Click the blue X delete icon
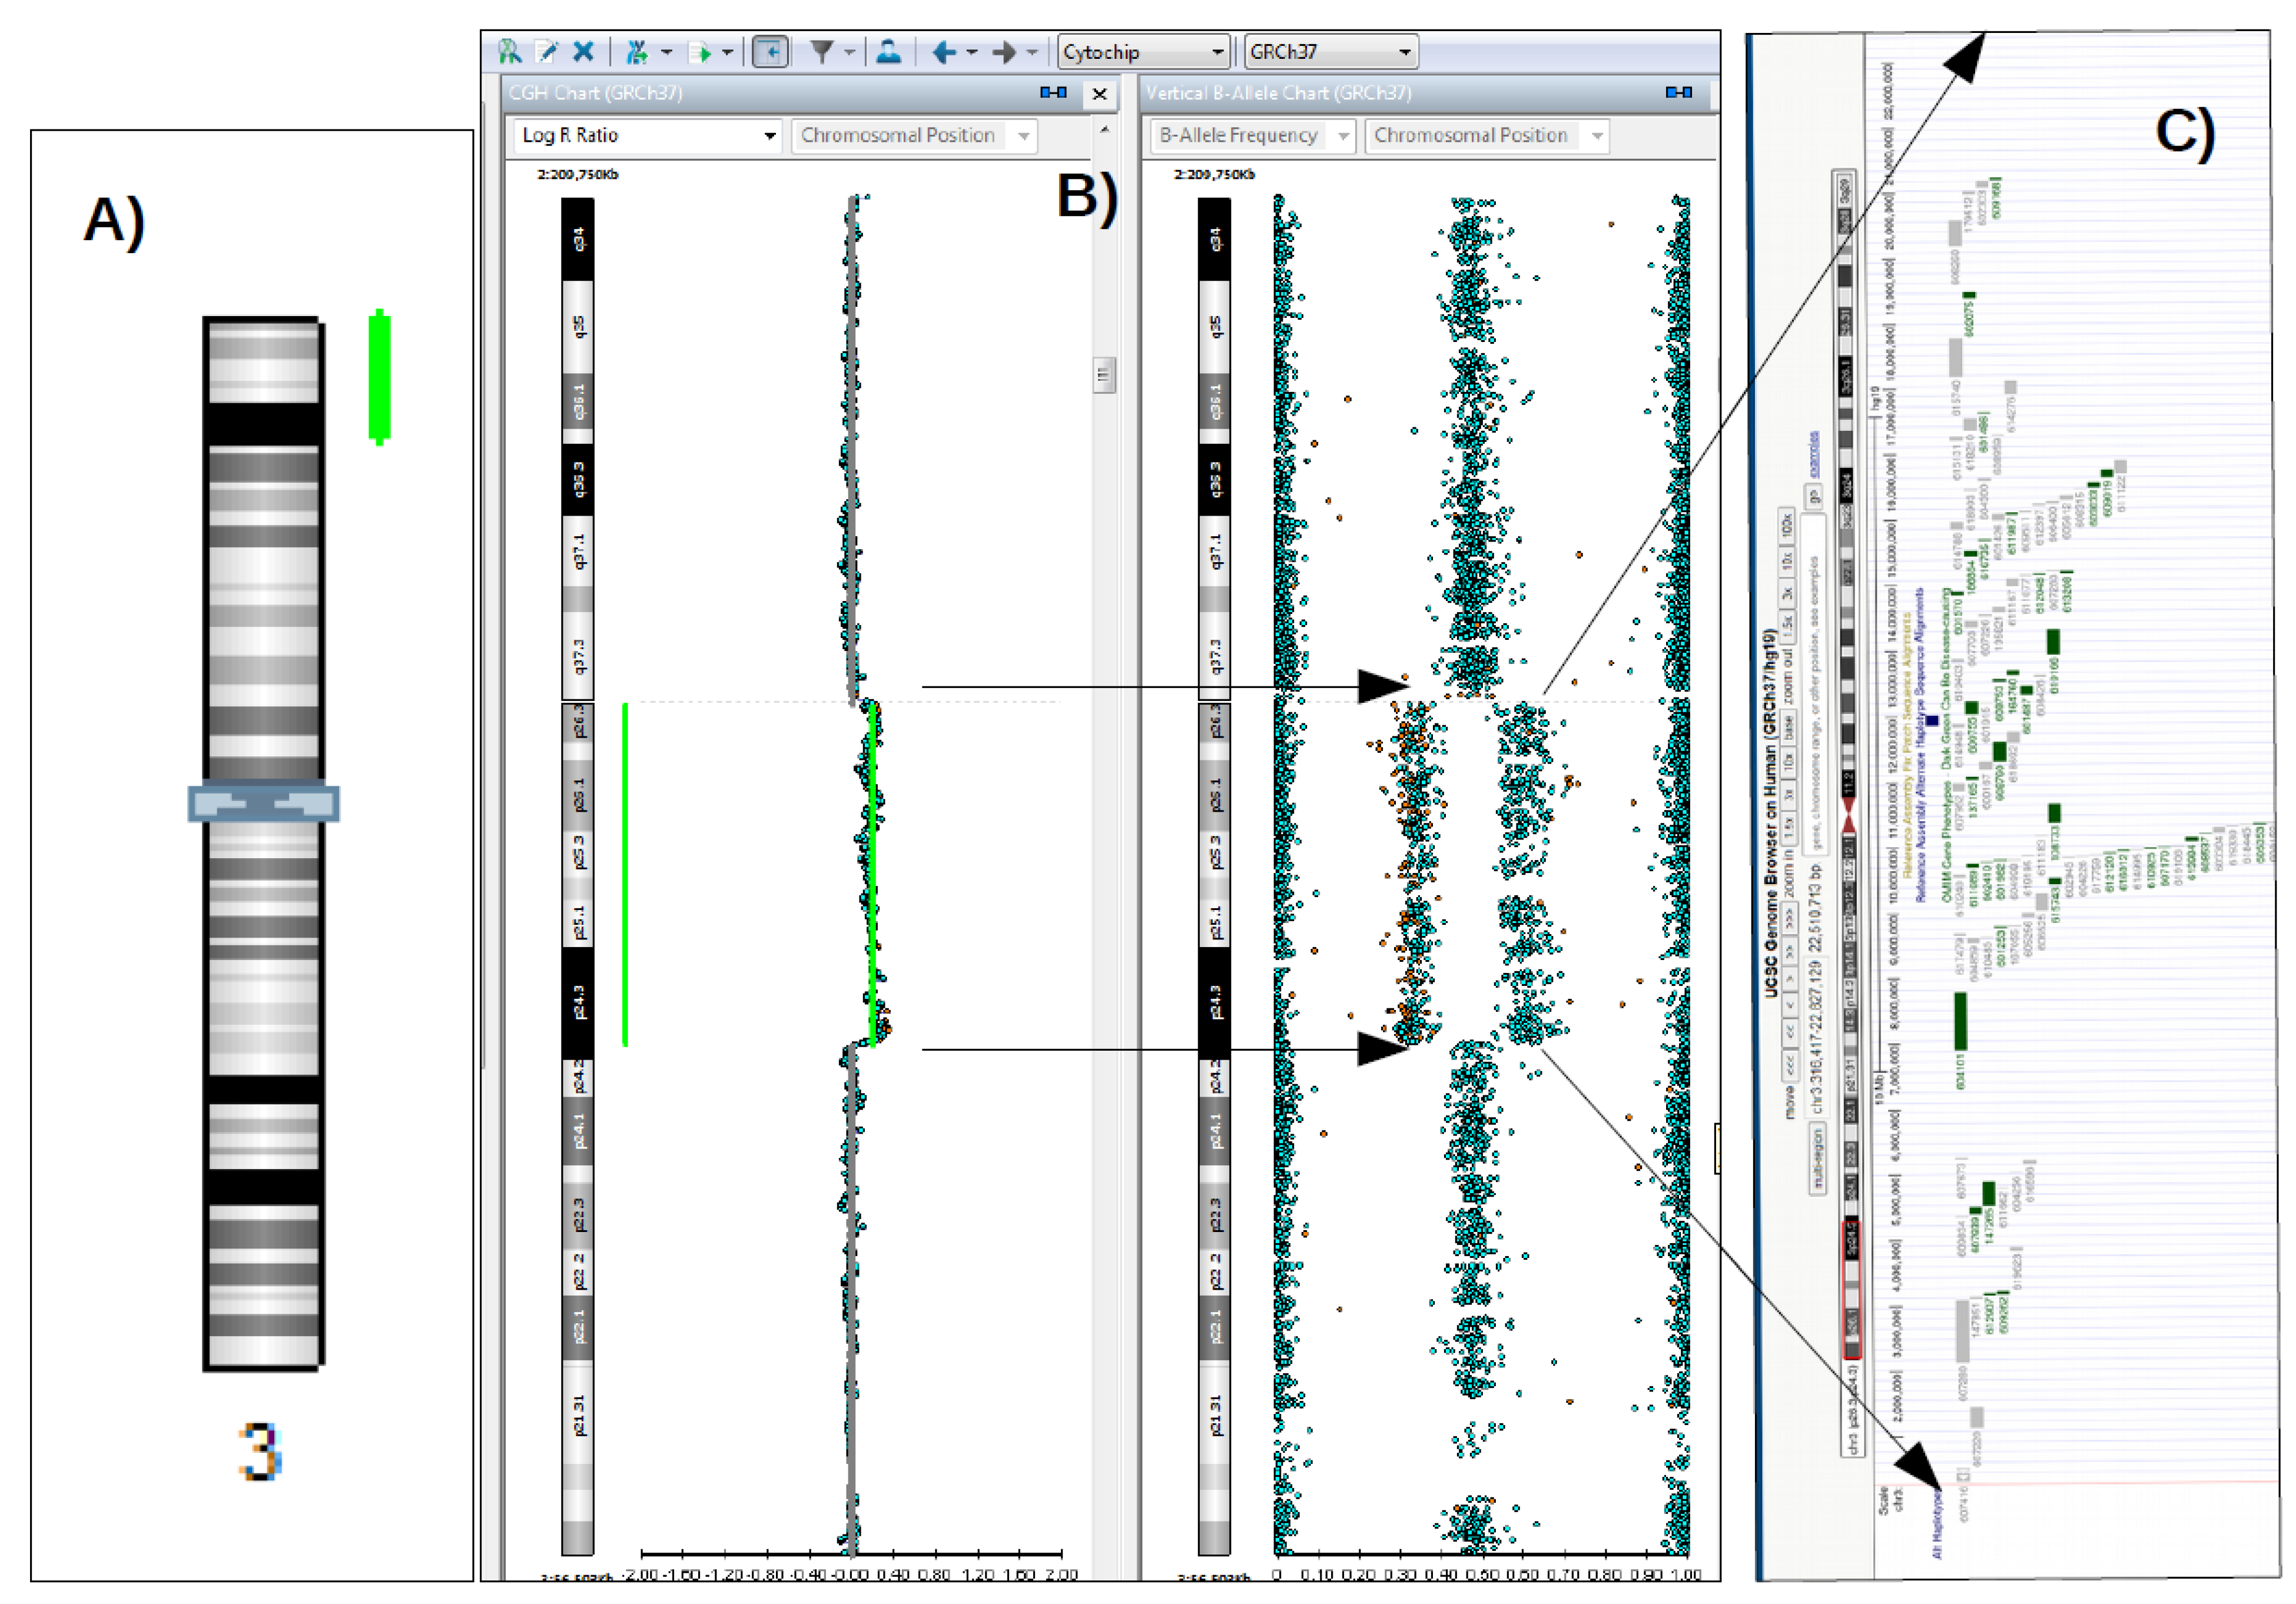The width and height of the screenshot is (2296, 1604). pos(584,51)
